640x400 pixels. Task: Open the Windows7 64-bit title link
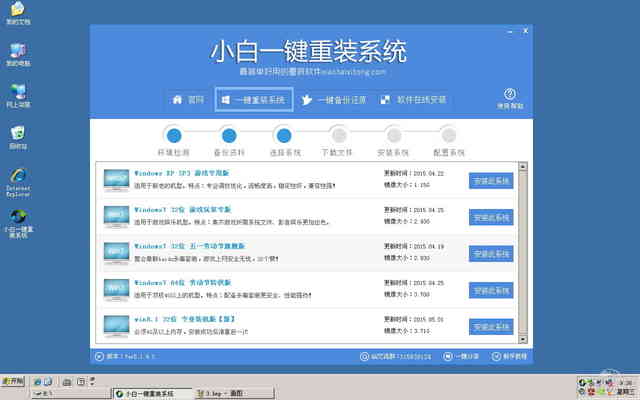click(x=182, y=282)
